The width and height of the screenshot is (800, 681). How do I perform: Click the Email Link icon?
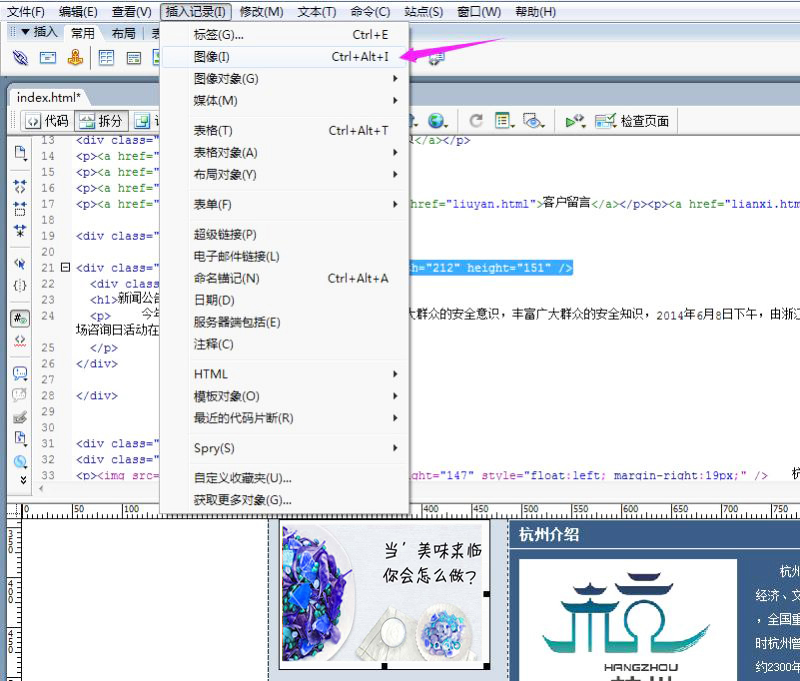[x=47, y=58]
